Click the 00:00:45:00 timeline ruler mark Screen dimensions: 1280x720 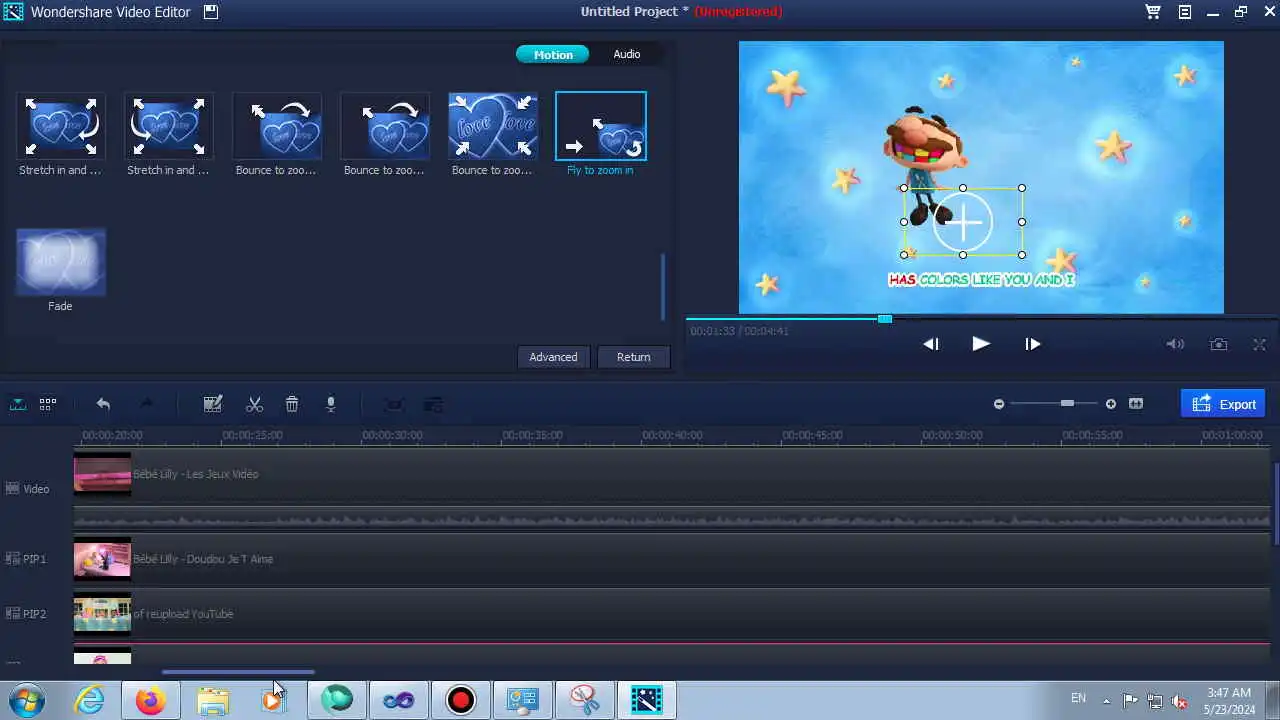(812, 435)
